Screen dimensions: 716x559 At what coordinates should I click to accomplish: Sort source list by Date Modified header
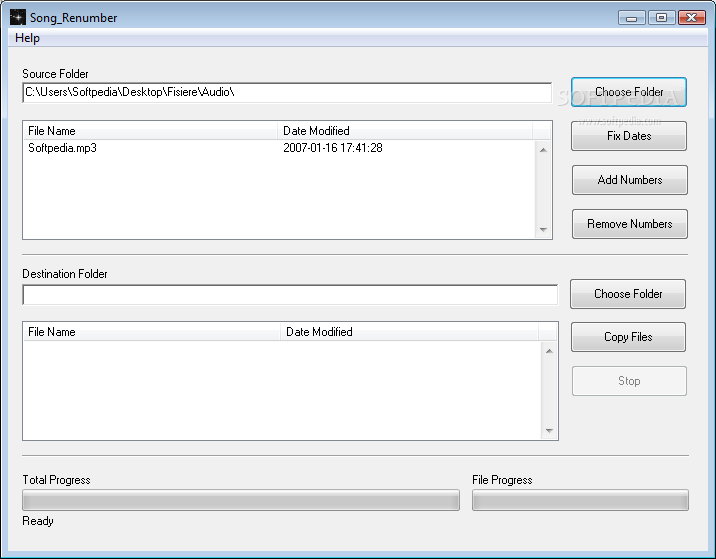[405, 131]
